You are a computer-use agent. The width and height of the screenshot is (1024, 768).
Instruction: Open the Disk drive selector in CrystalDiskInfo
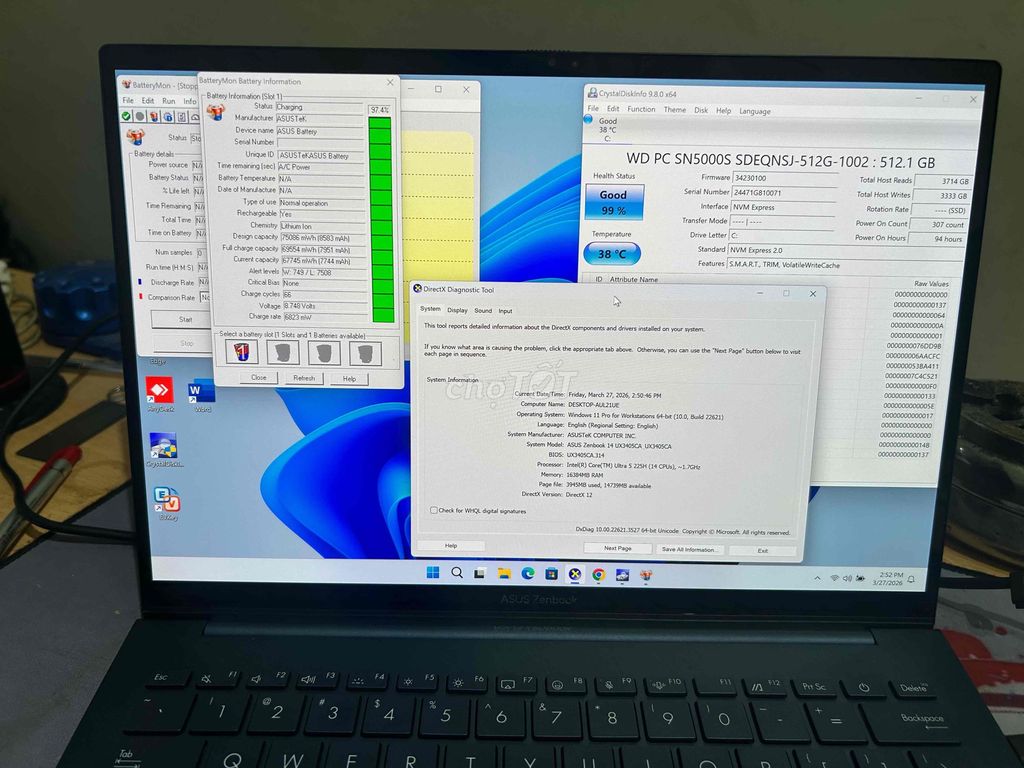[x=700, y=111]
